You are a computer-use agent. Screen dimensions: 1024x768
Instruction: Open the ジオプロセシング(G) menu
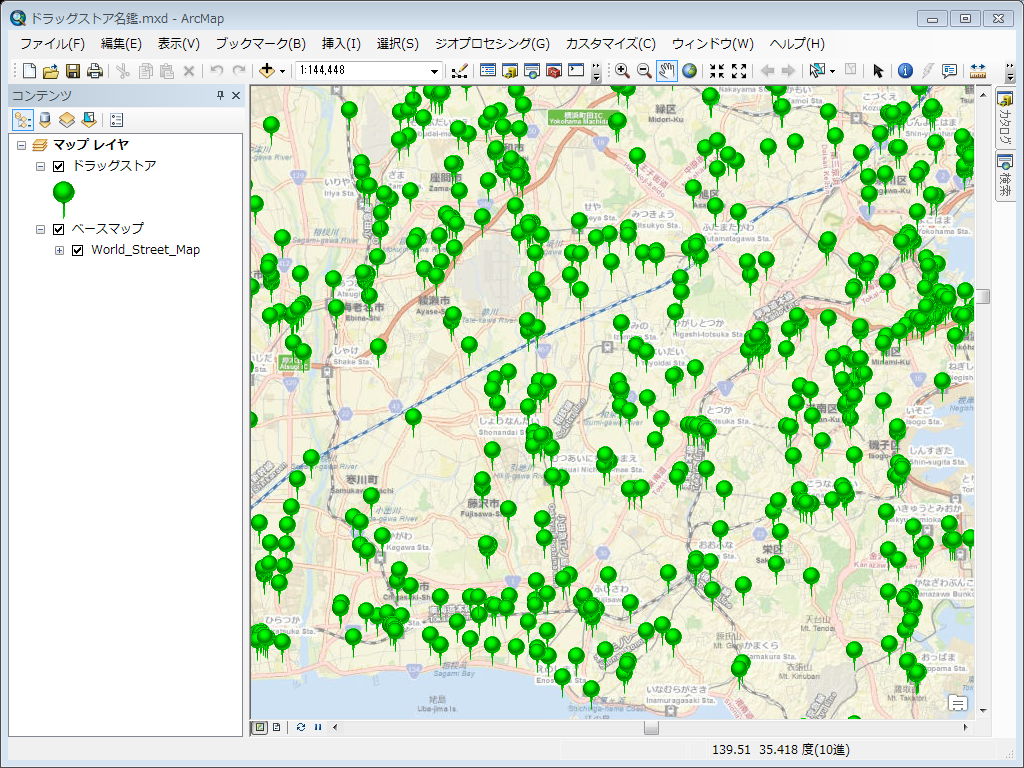pyautogui.click(x=492, y=44)
